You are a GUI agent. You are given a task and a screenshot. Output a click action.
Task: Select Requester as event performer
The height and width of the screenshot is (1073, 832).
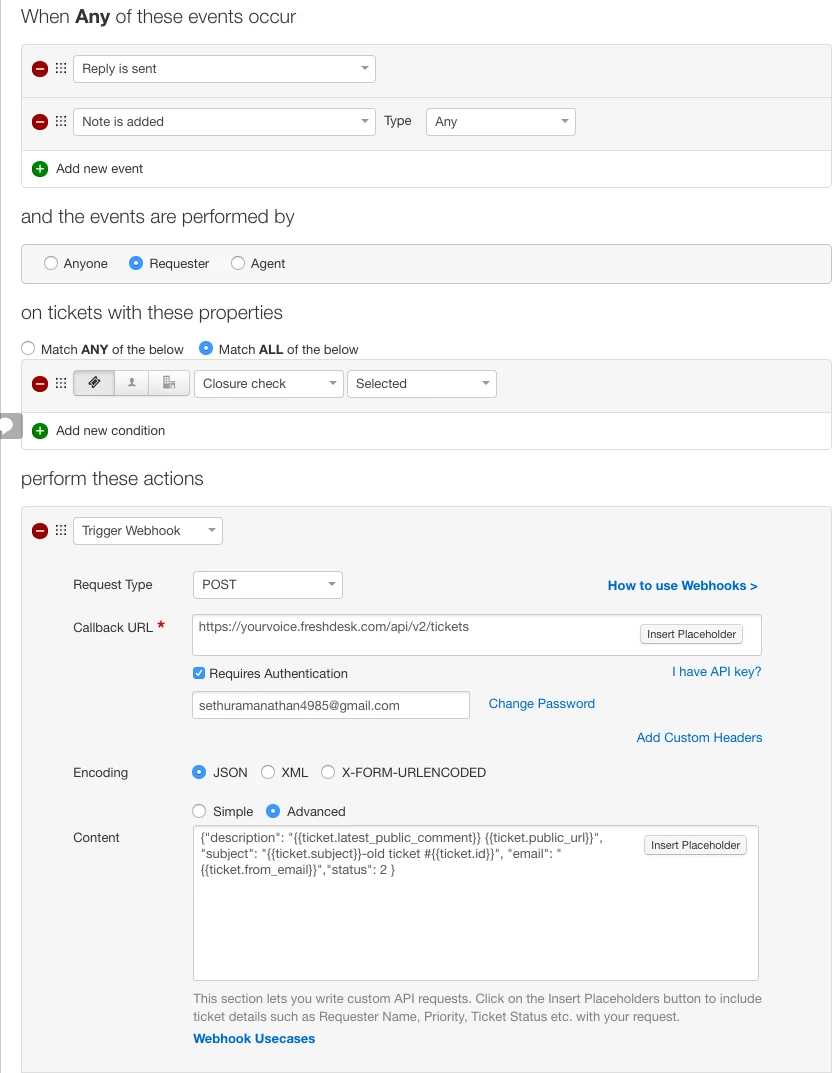[x=136, y=263]
